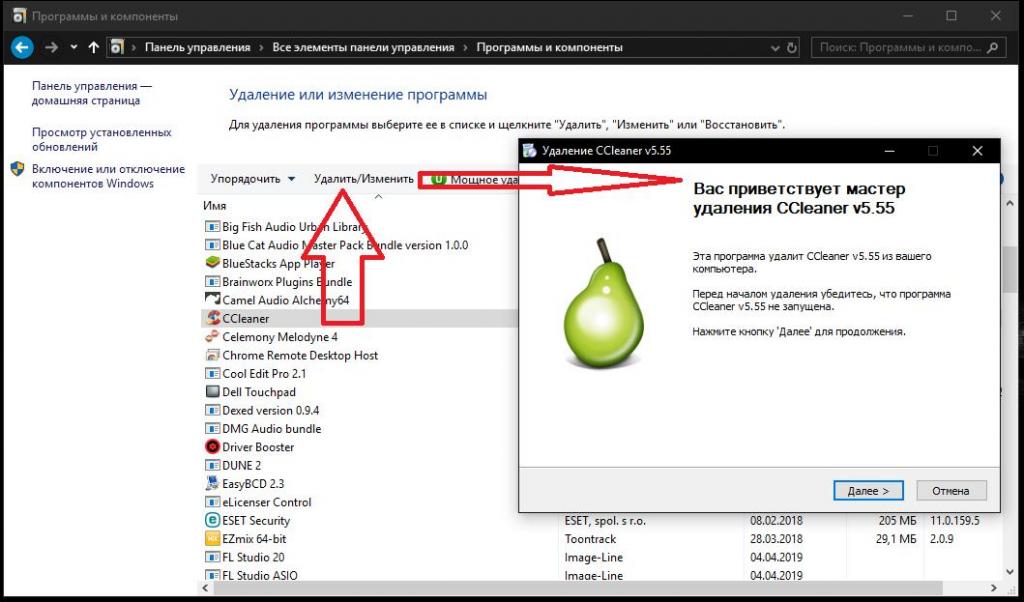The height and width of the screenshot is (602, 1024).
Task: Click the magnifier search icon
Action: point(993,48)
